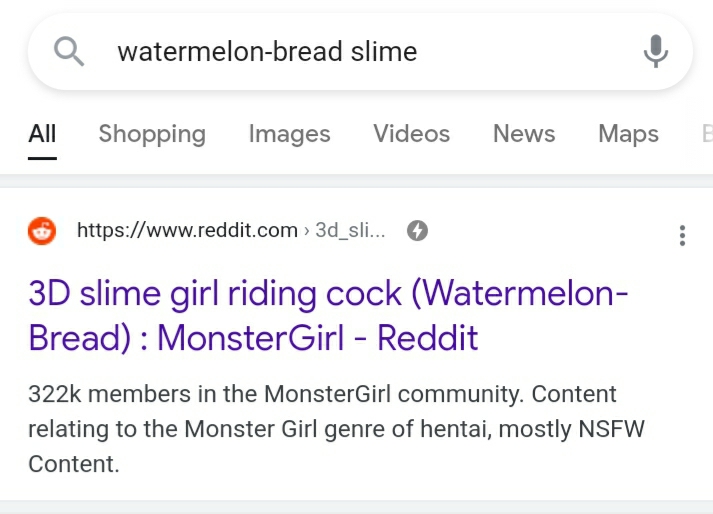
Task: Switch to the Shopping tab
Action: [x=152, y=134]
